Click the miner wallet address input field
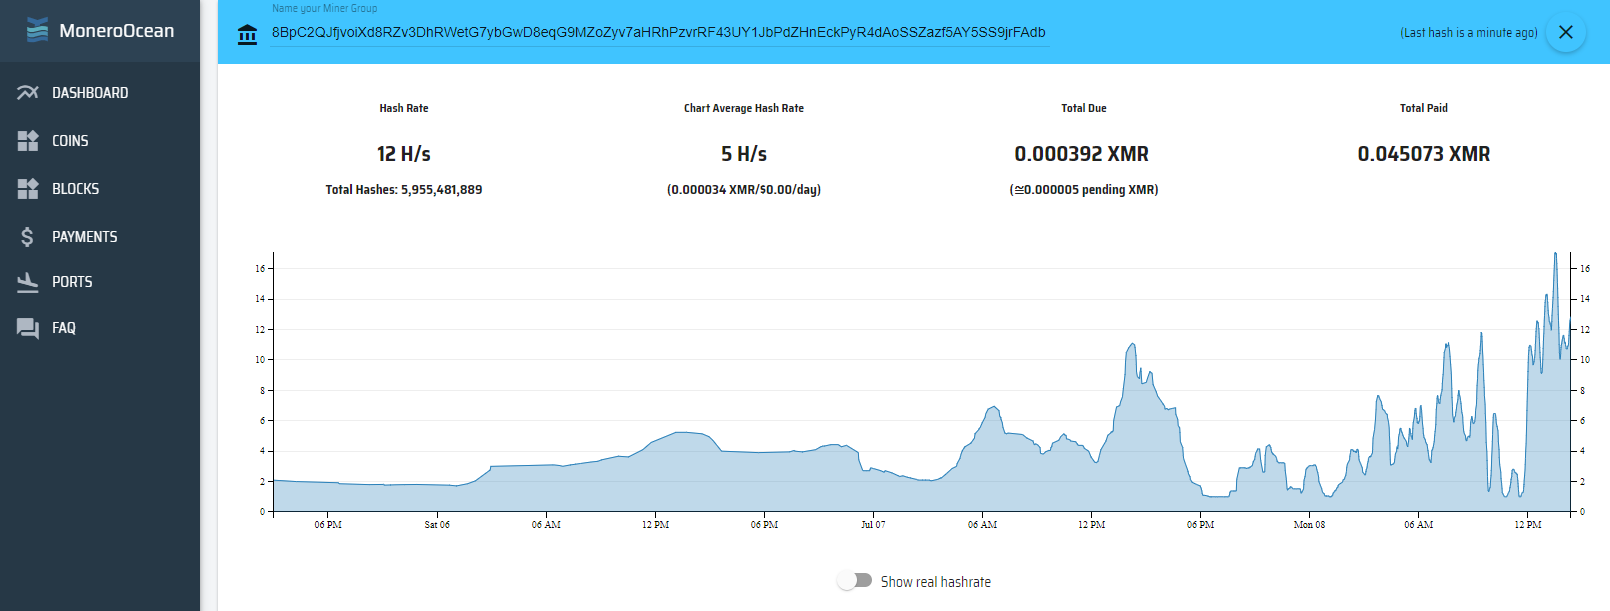The height and width of the screenshot is (611, 1610). (658, 33)
